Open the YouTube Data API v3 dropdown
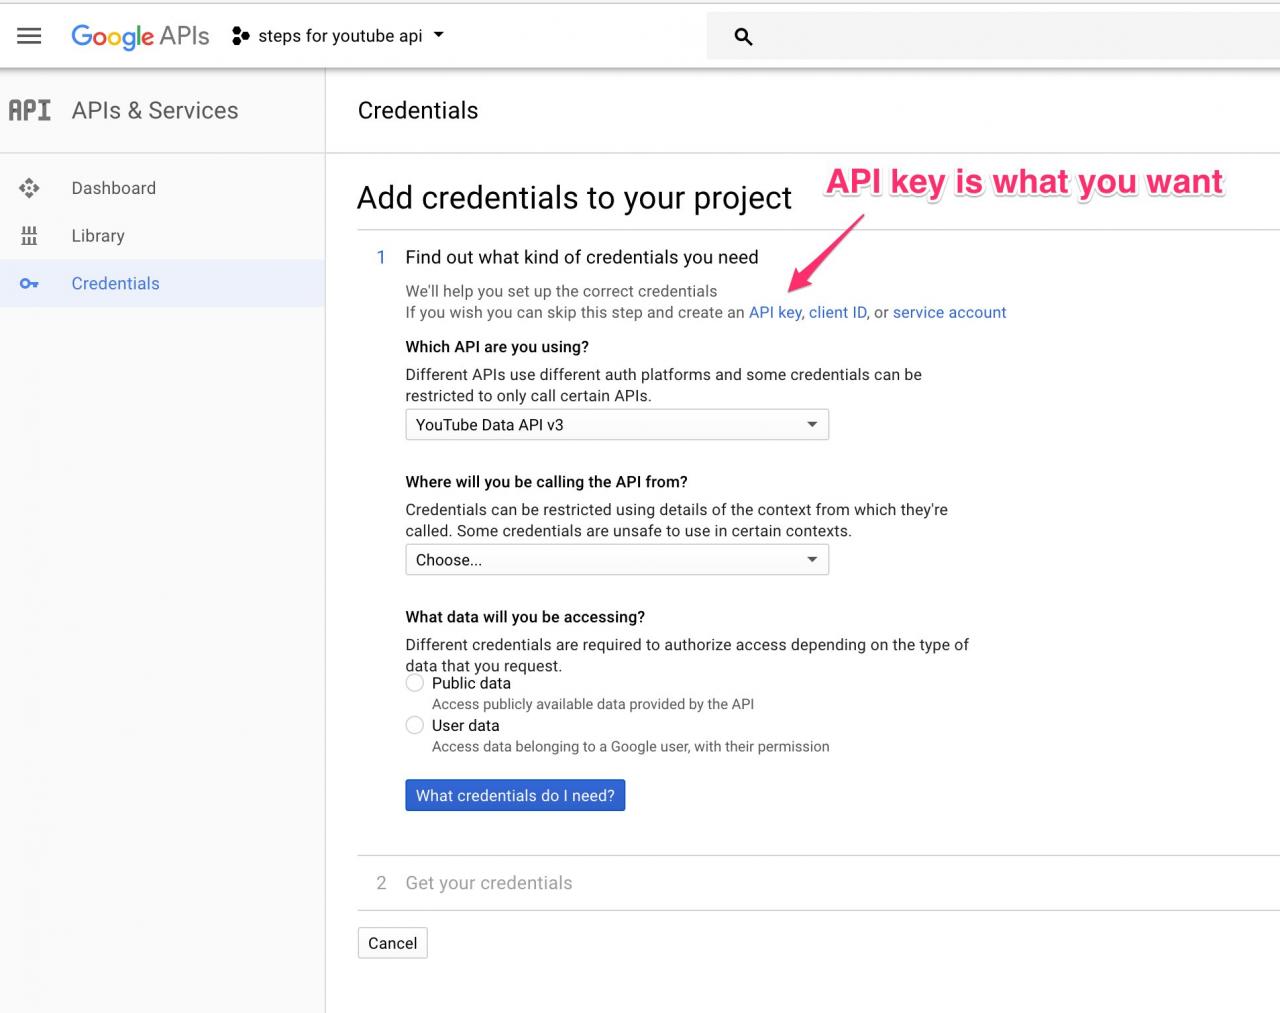The height and width of the screenshot is (1013, 1280). (x=616, y=425)
